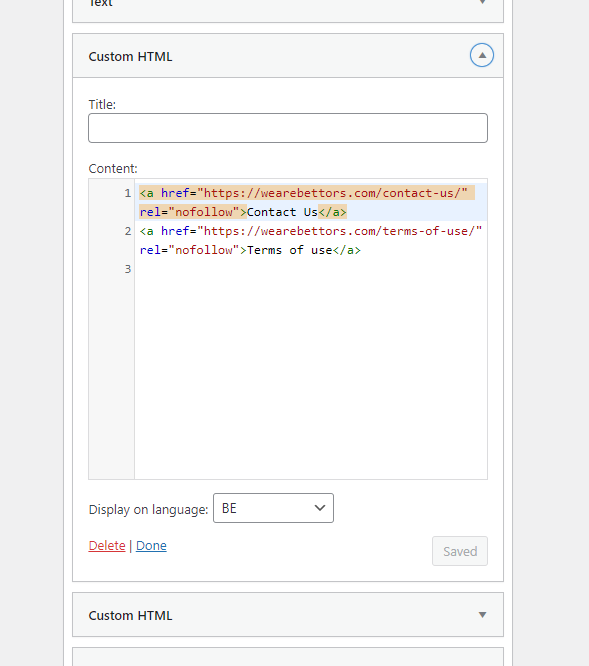589x666 pixels.
Task: Click the 'Terms of use' text in code
Action: point(290,250)
